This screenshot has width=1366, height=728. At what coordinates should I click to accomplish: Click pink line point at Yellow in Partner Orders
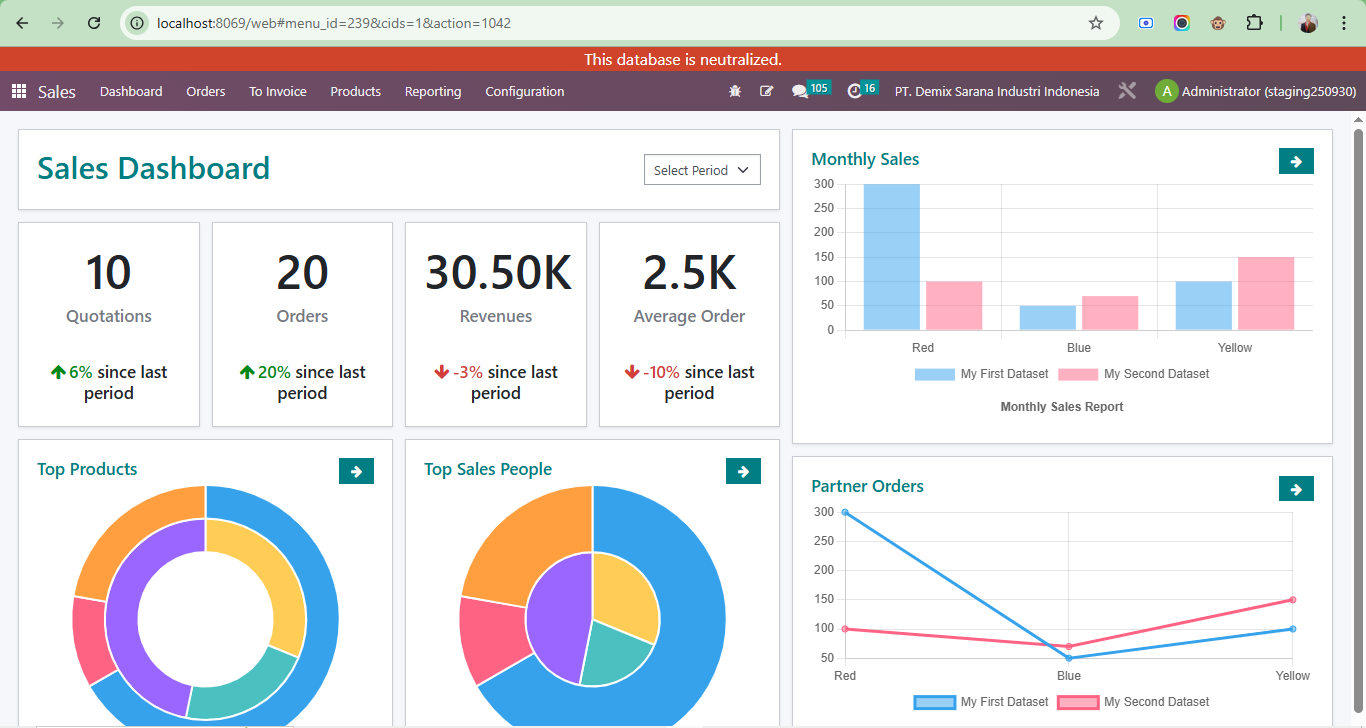coord(1293,600)
